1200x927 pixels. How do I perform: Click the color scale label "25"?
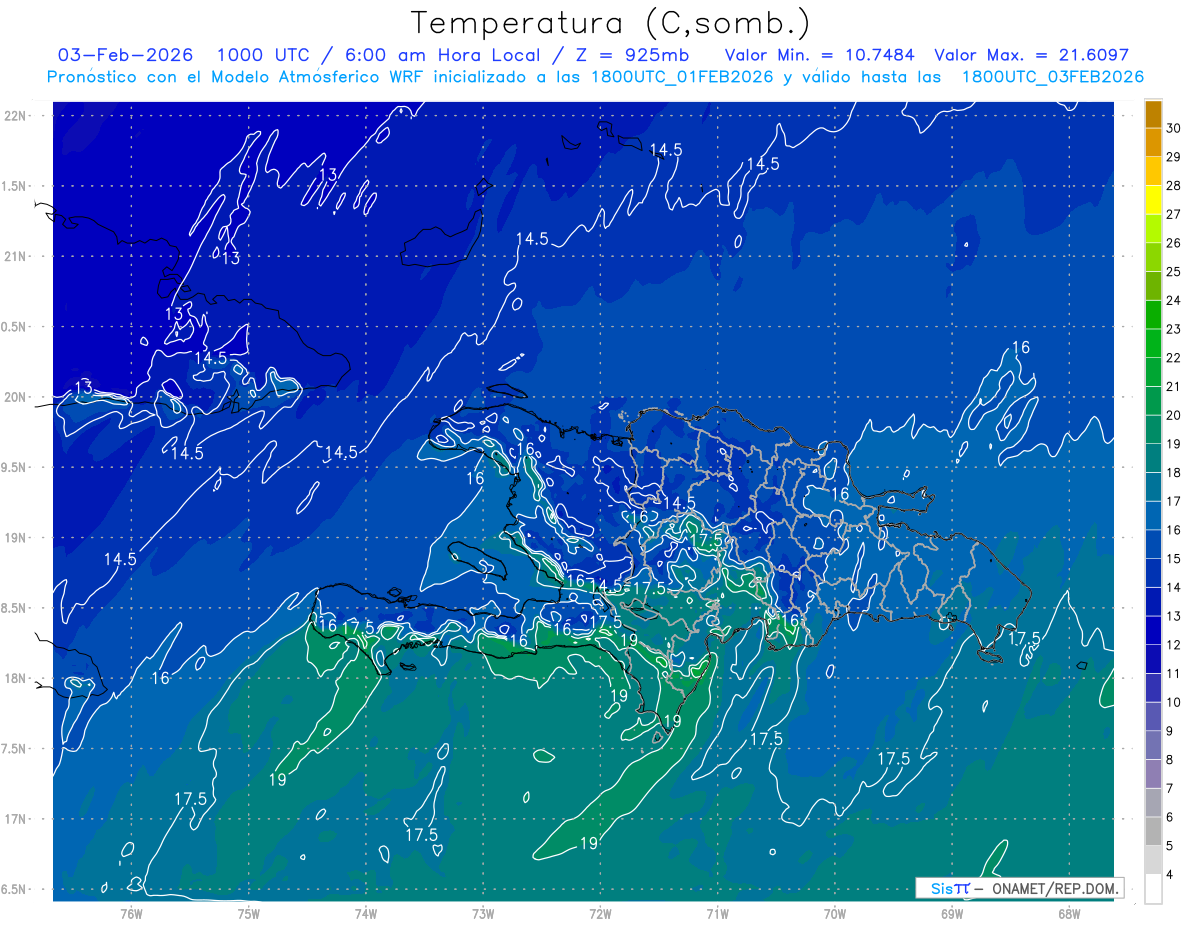click(1173, 271)
